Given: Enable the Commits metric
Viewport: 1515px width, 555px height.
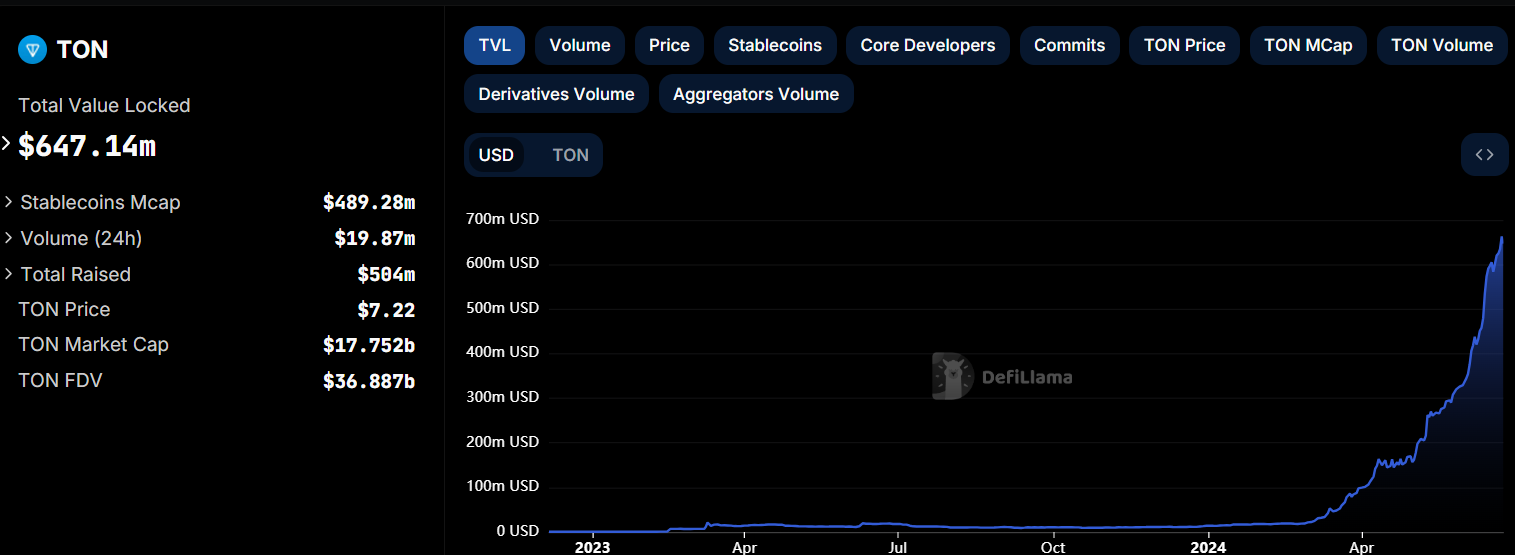Looking at the screenshot, I should (x=1069, y=45).
